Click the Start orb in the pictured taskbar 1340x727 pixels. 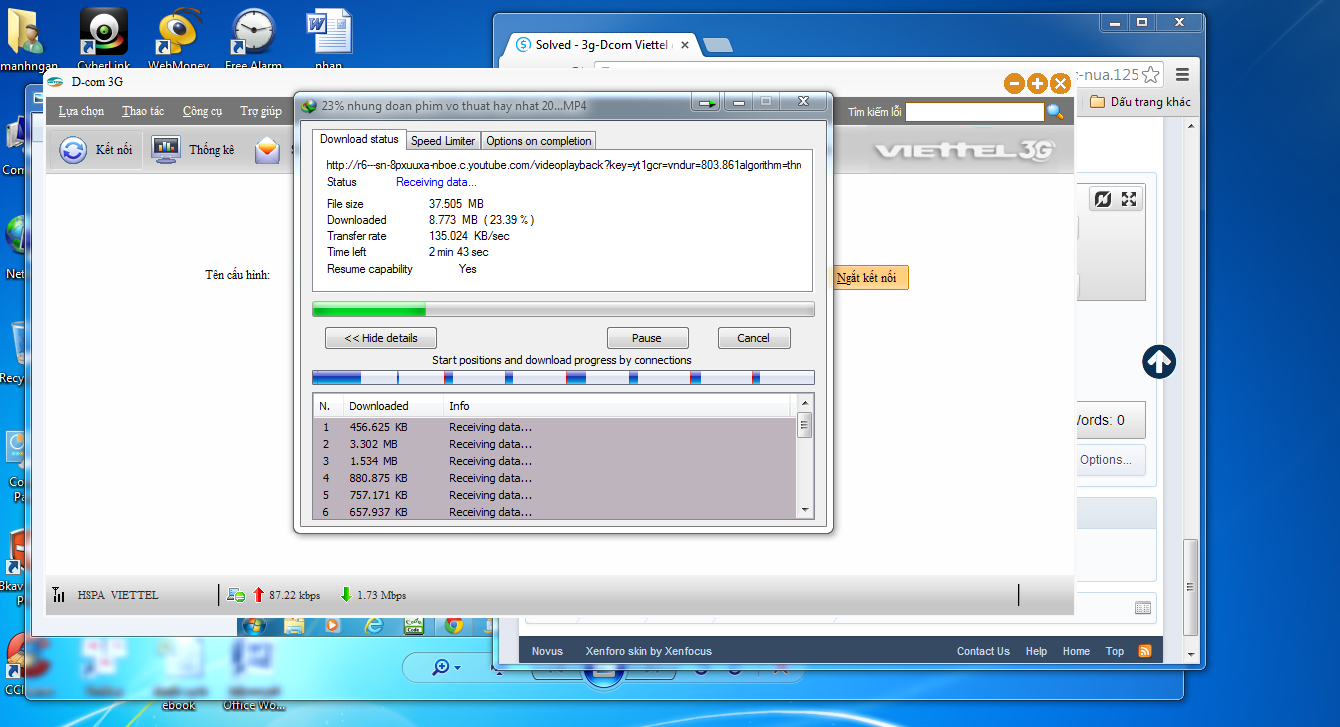point(254,627)
